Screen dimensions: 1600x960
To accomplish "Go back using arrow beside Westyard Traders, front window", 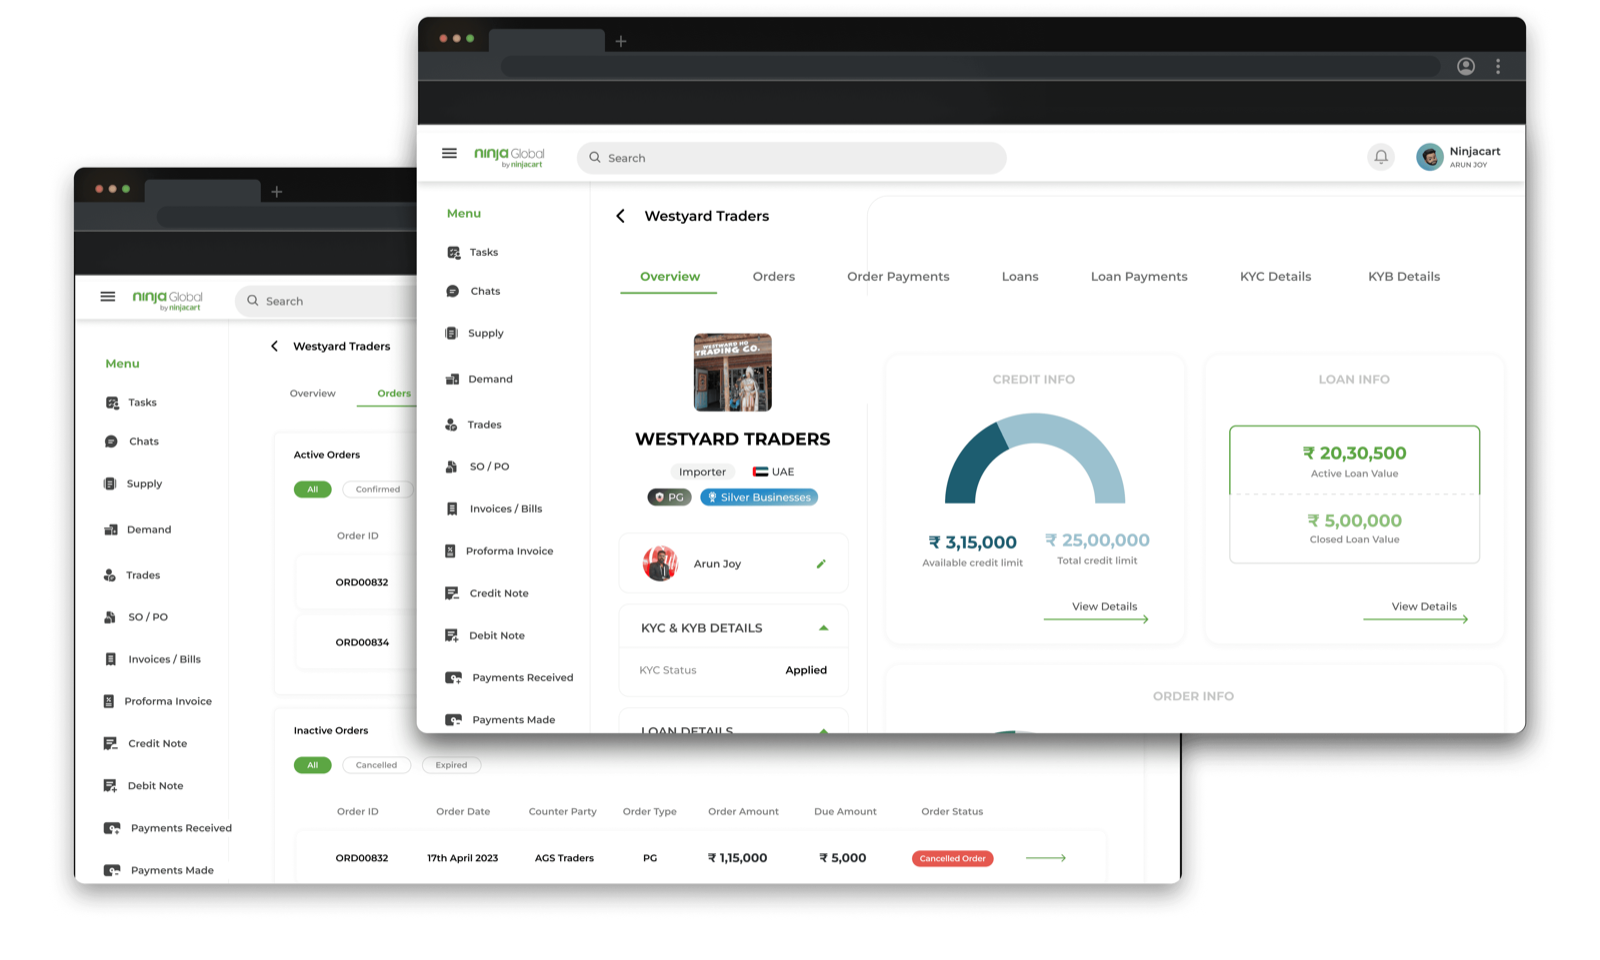I will tap(620, 216).
